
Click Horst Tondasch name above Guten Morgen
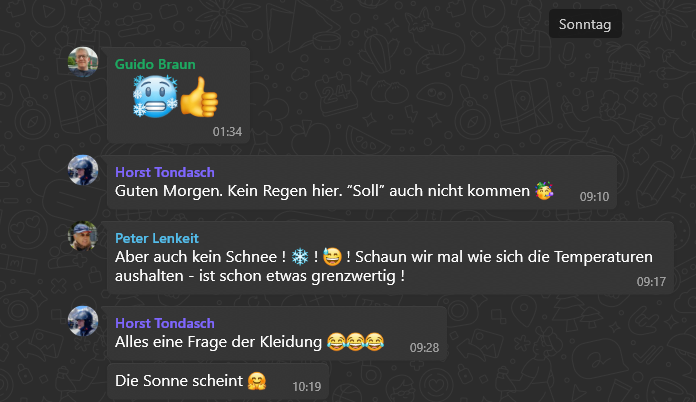coord(165,172)
